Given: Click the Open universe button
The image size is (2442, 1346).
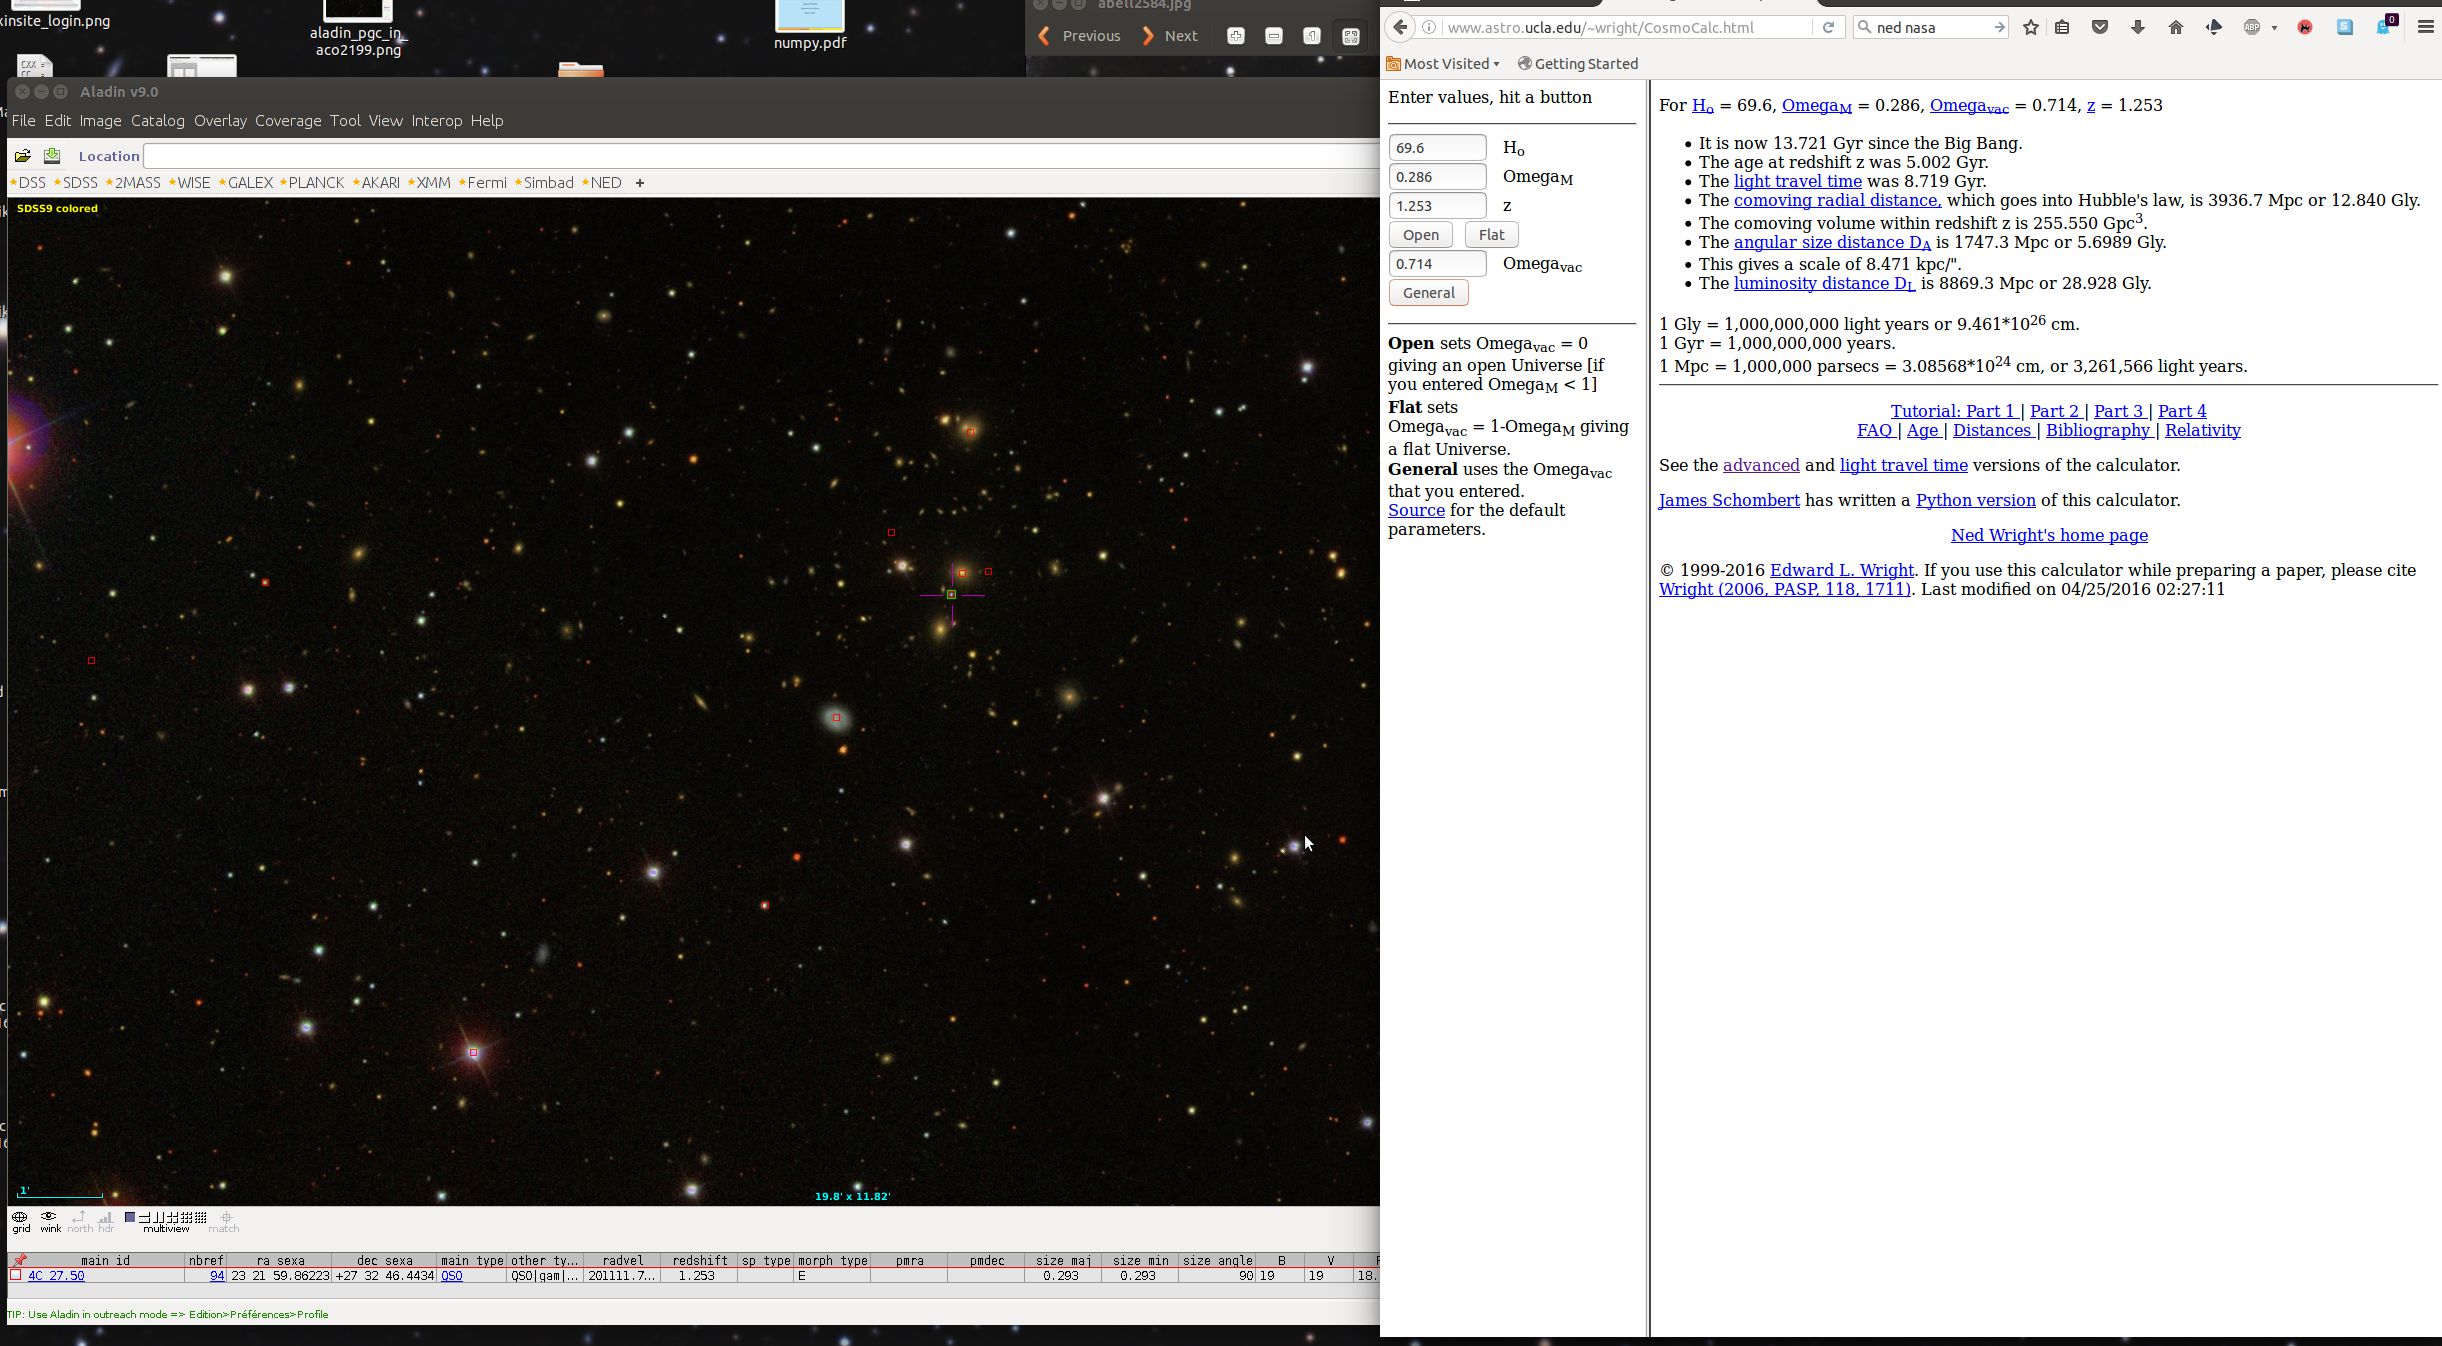Looking at the screenshot, I should [1420, 235].
